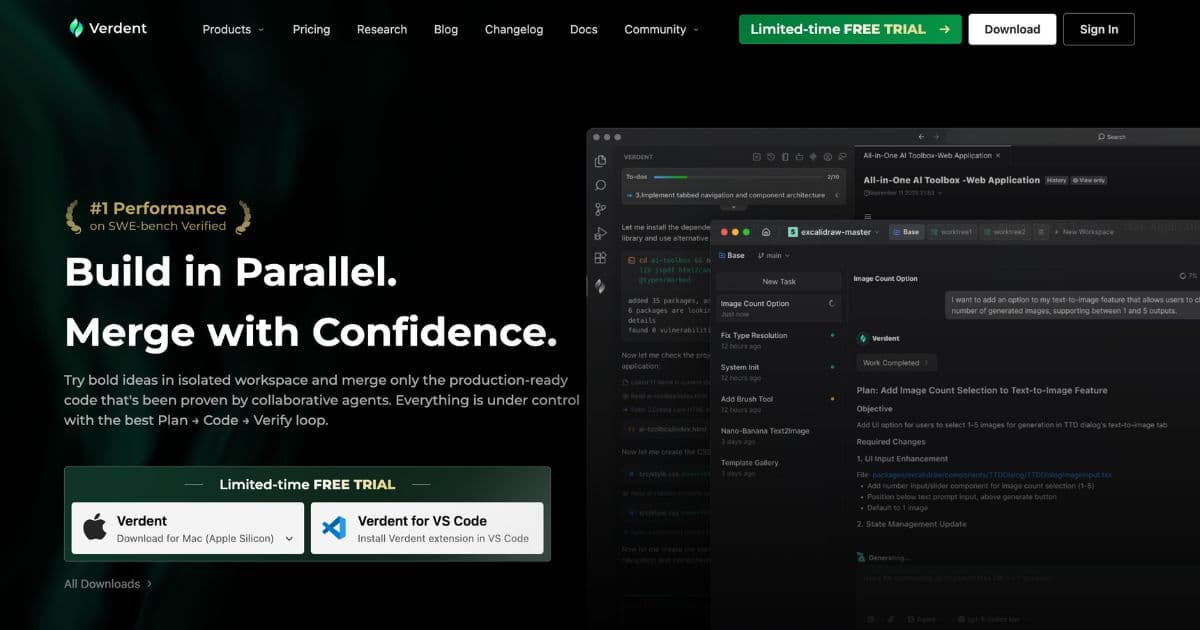Open Source Control icon in activity bar
This screenshot has width=1200, height=630.
click(600, 209)
